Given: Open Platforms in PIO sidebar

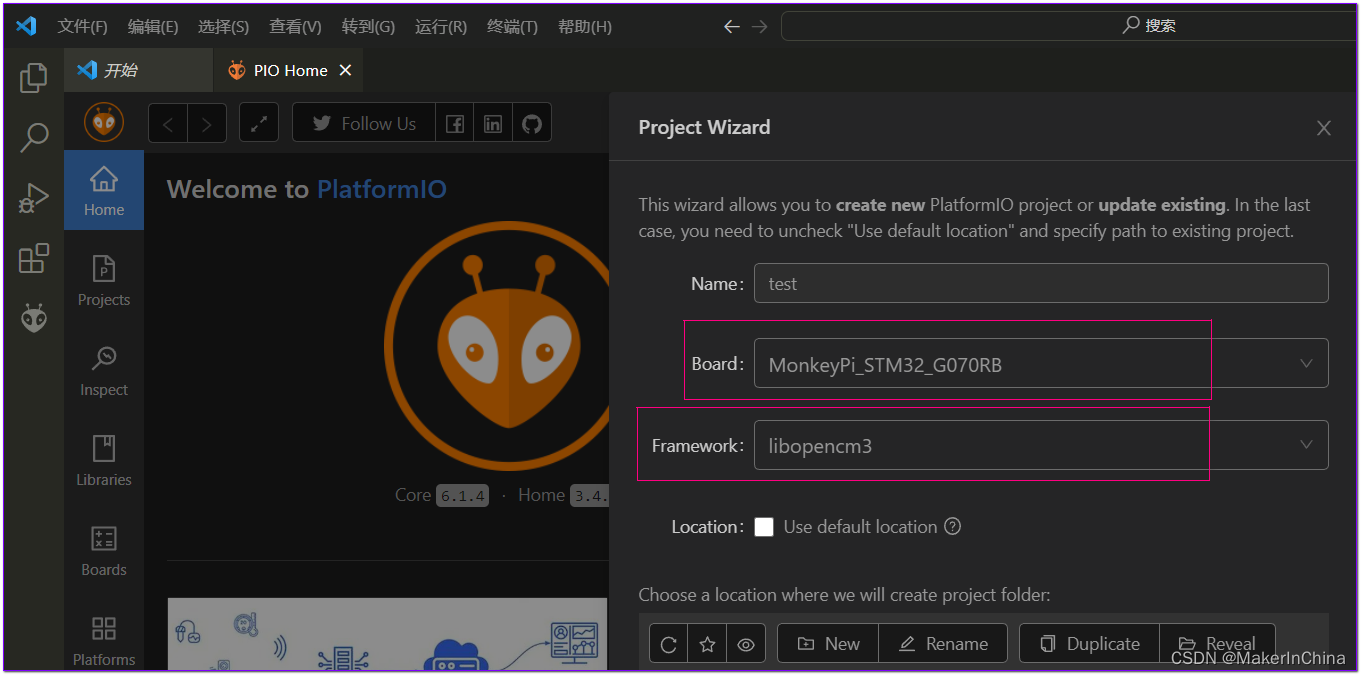Looking at the screenshot, I should click(104, 640).
